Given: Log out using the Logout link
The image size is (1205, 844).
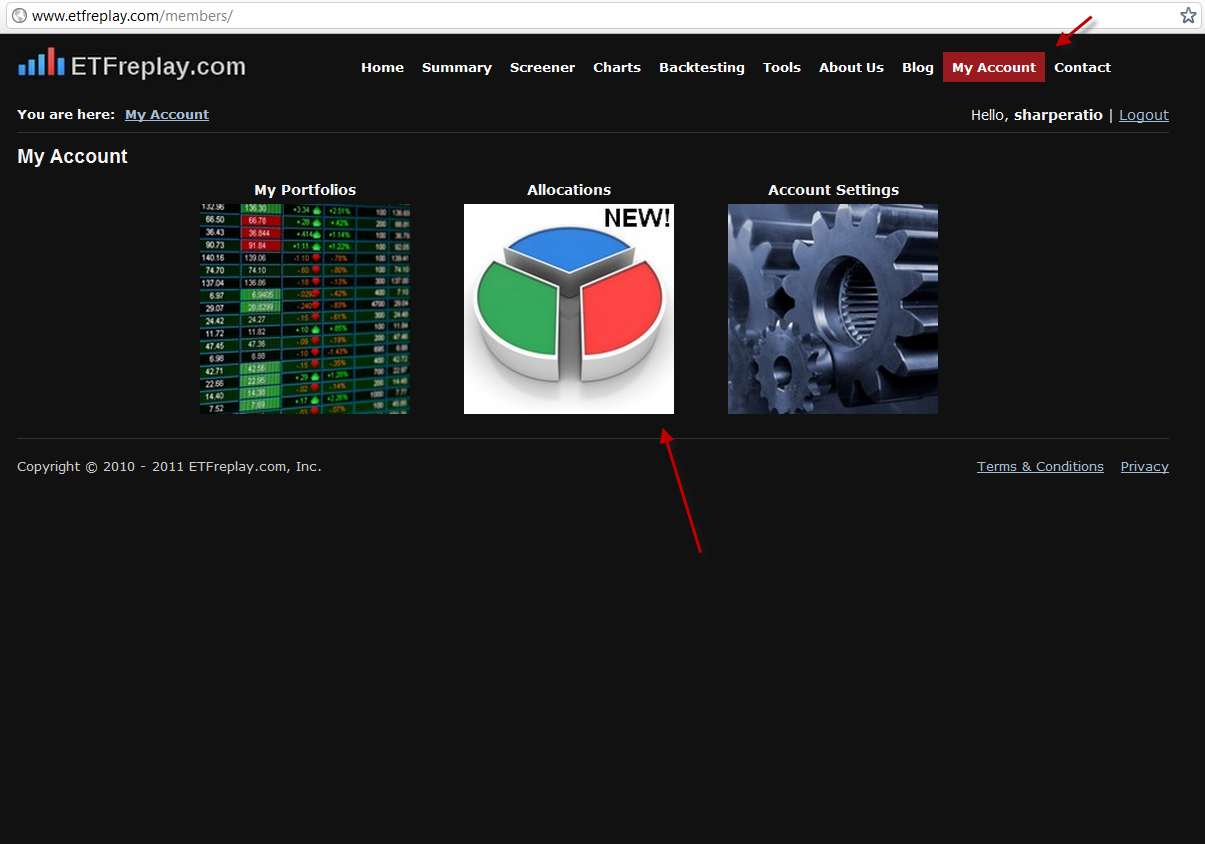Looking at the screenshot, I should point(1144,115).
